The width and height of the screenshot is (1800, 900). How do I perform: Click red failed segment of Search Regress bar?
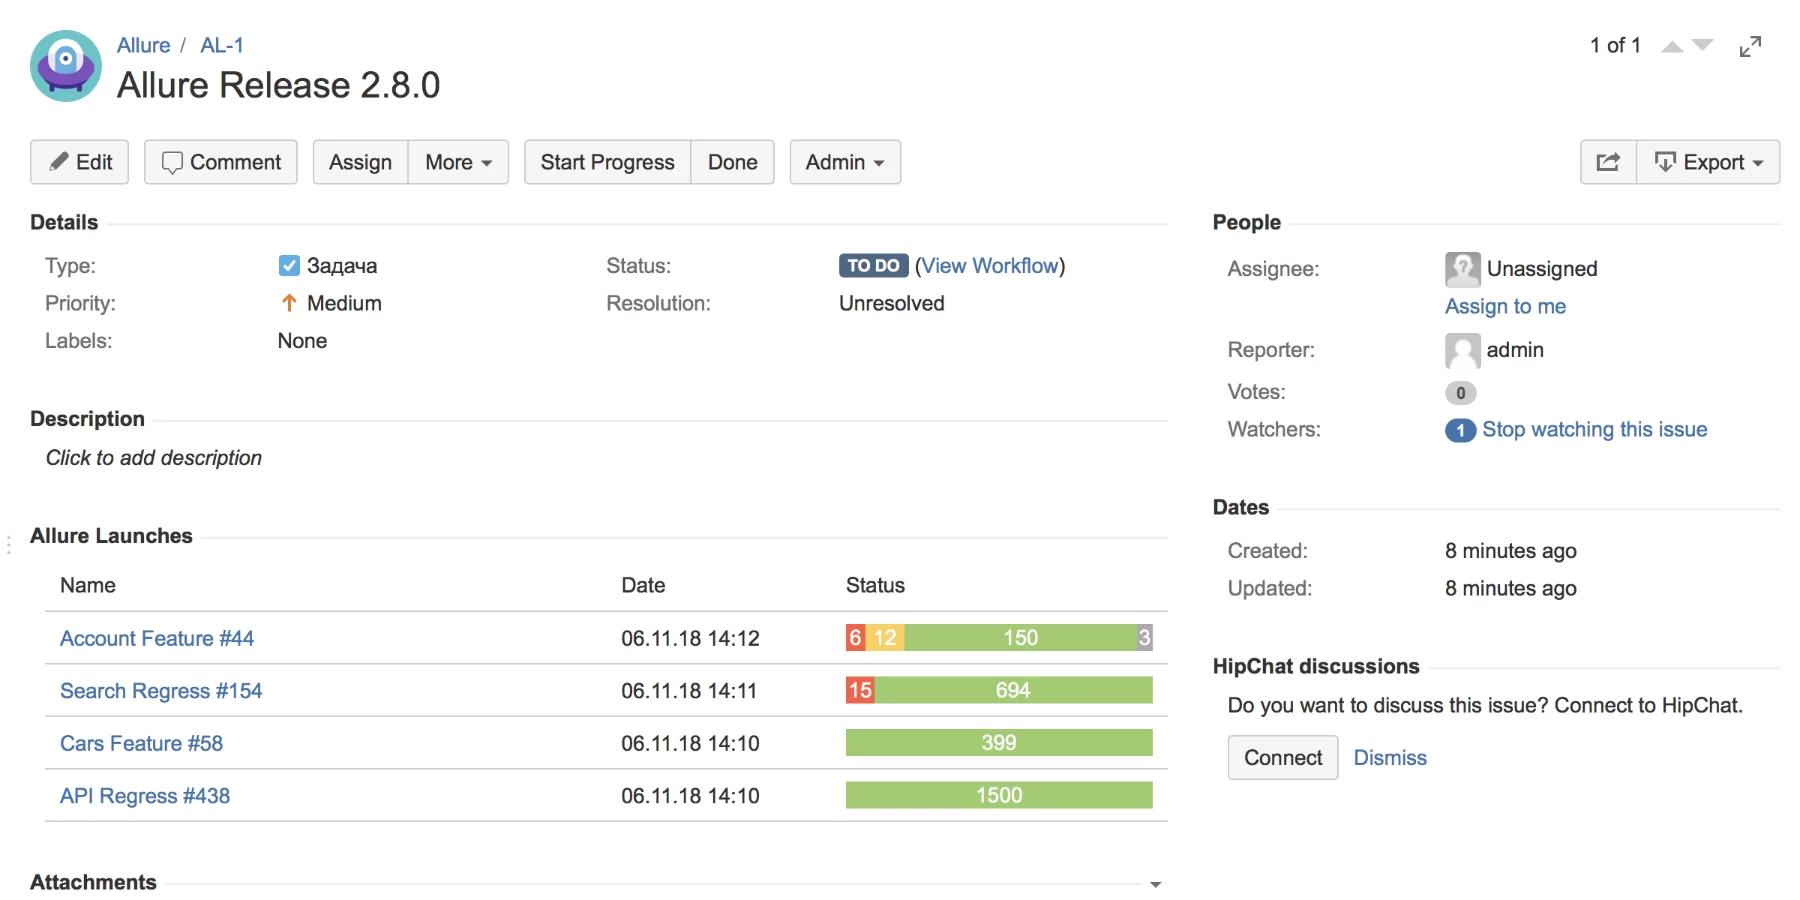click(x=860, y=690)
